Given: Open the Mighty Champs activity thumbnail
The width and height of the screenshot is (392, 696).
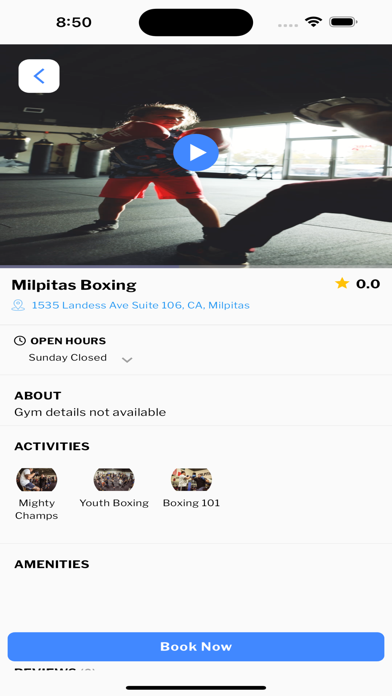Looking at the screenshot, I should (x=37, y=479).
